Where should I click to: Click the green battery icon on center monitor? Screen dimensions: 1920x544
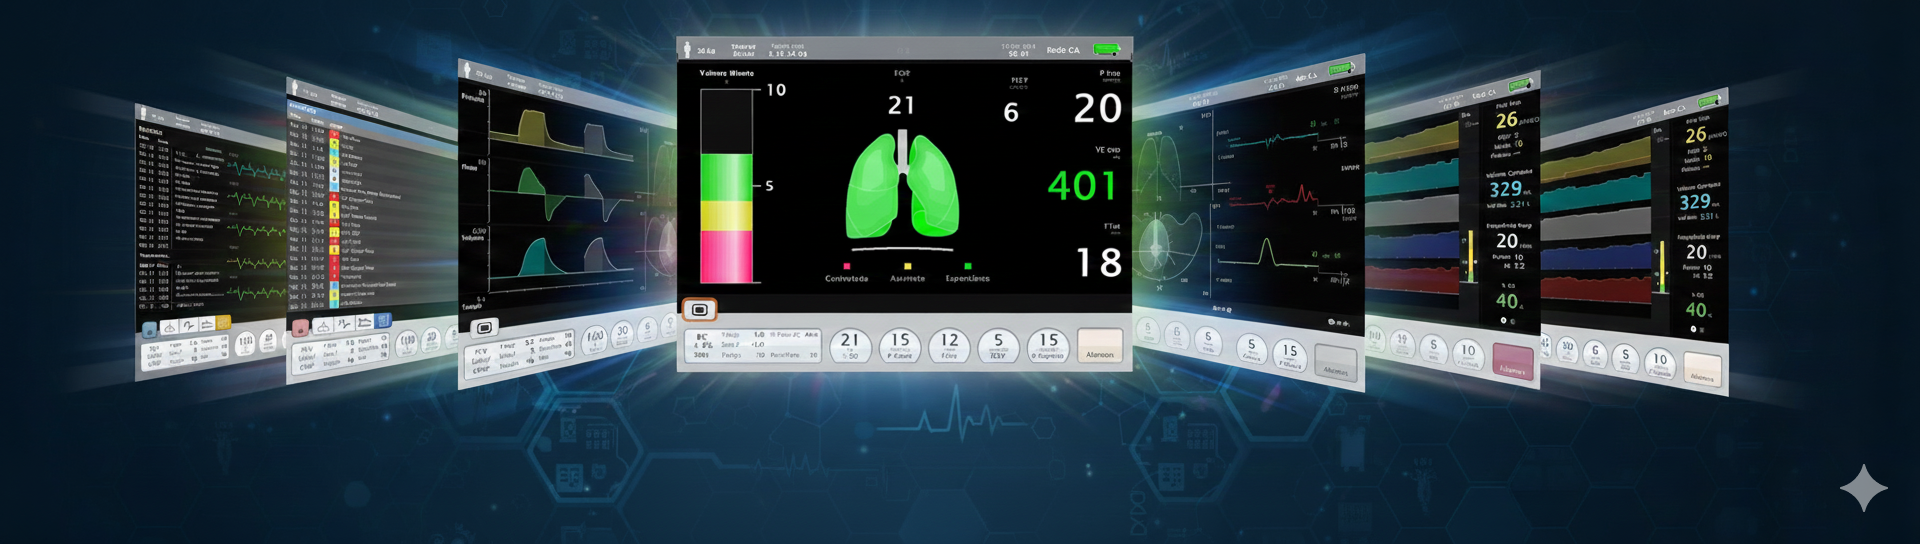1106,49
